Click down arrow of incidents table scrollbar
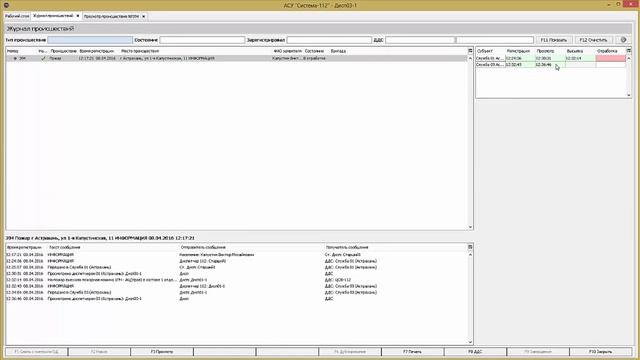Viewport: 640px width, 360px height. point(470,227)
